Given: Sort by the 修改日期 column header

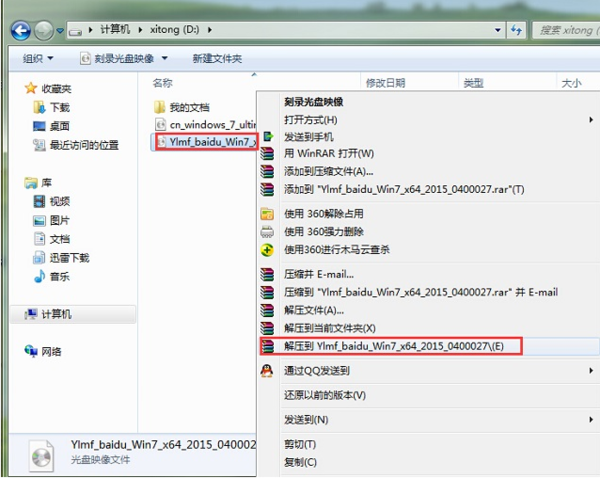Looking at the screenshot, I should tap(385, 83).
